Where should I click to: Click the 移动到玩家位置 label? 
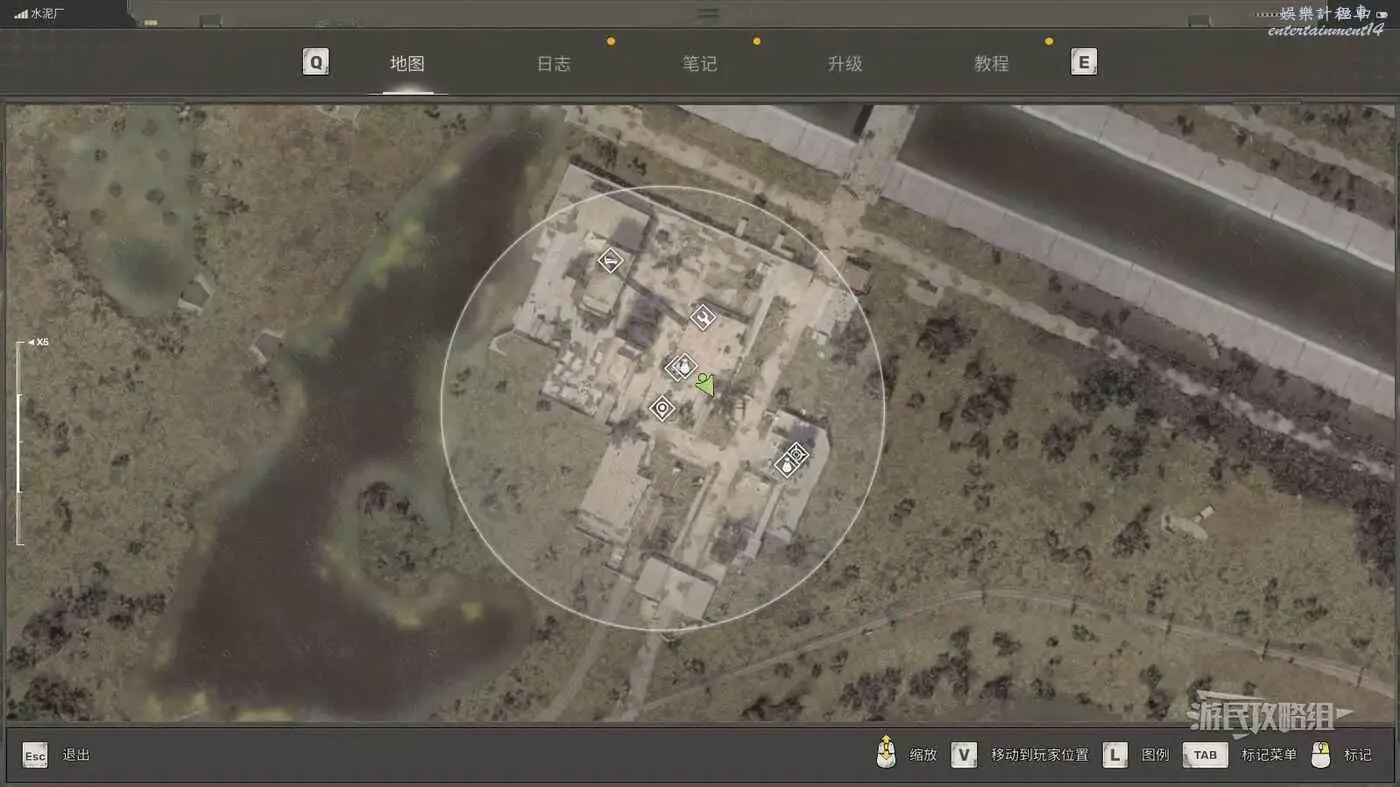[x=1039, y=755]
